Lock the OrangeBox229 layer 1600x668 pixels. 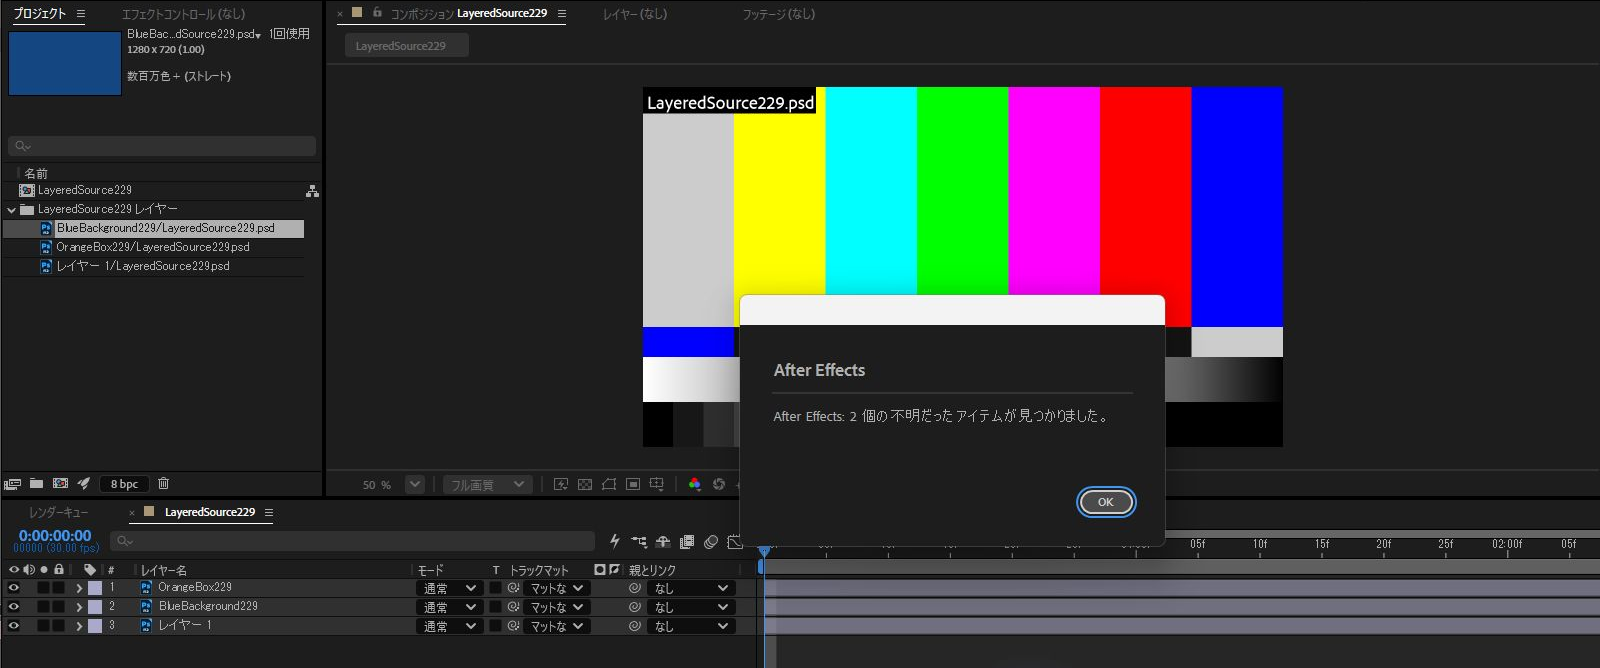click(58, 588)
